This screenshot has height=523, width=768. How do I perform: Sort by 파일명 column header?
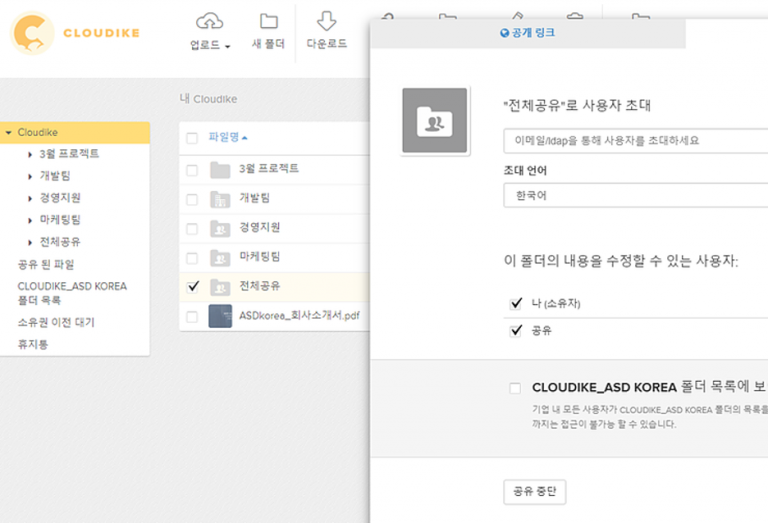coord(224,137)
